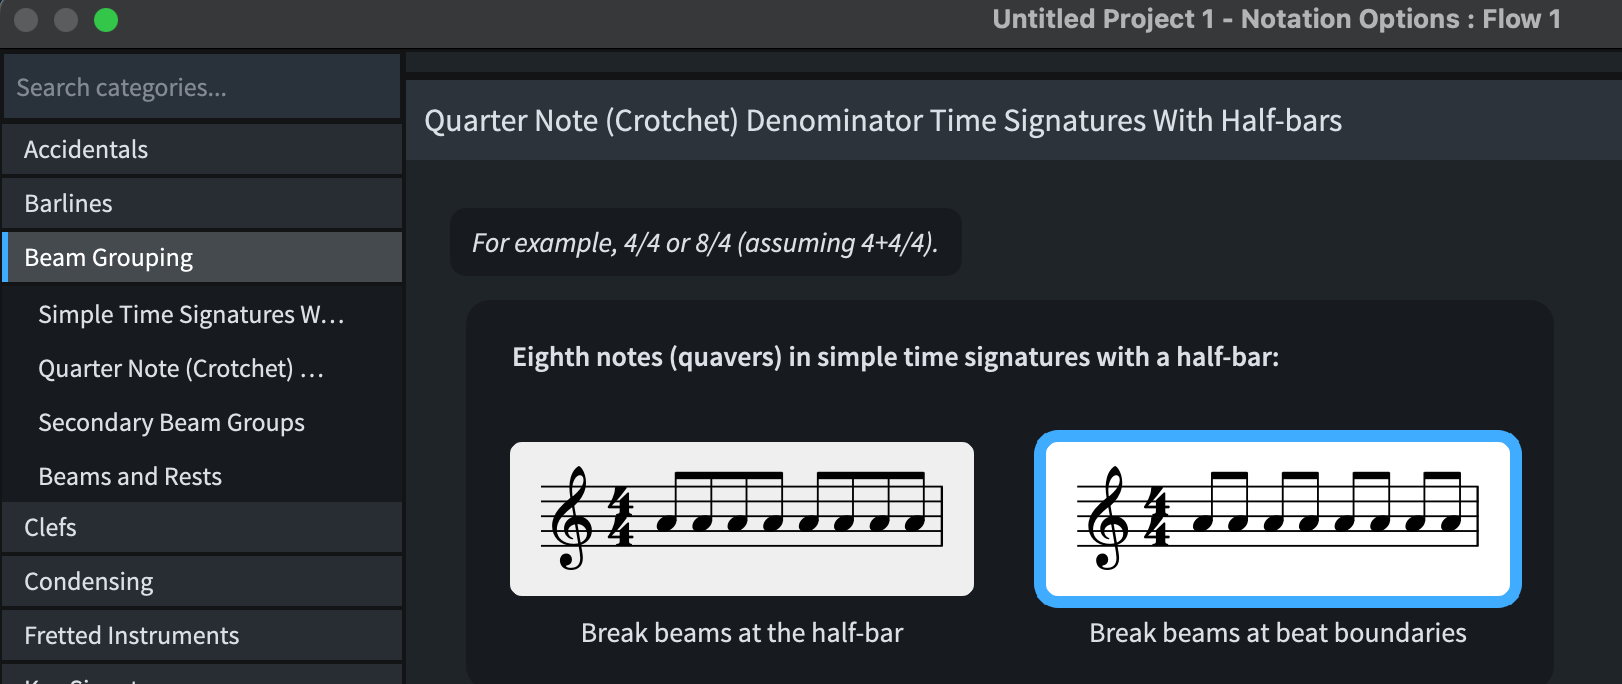This screenshot has width=1622, height=684.
Task: Select the Barlines category
Action: coord(200,204)
